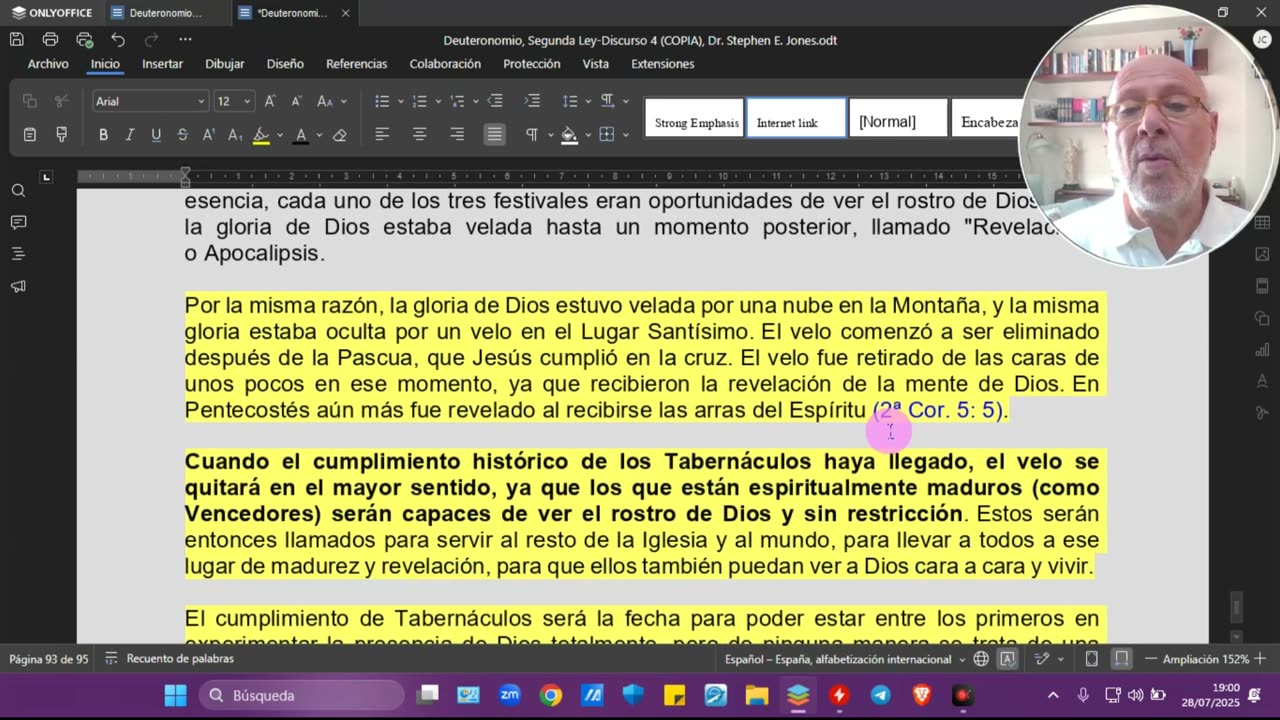Switch to the Referencias tab
Screen dimensions: 1280x720
[x=356, y=64]
